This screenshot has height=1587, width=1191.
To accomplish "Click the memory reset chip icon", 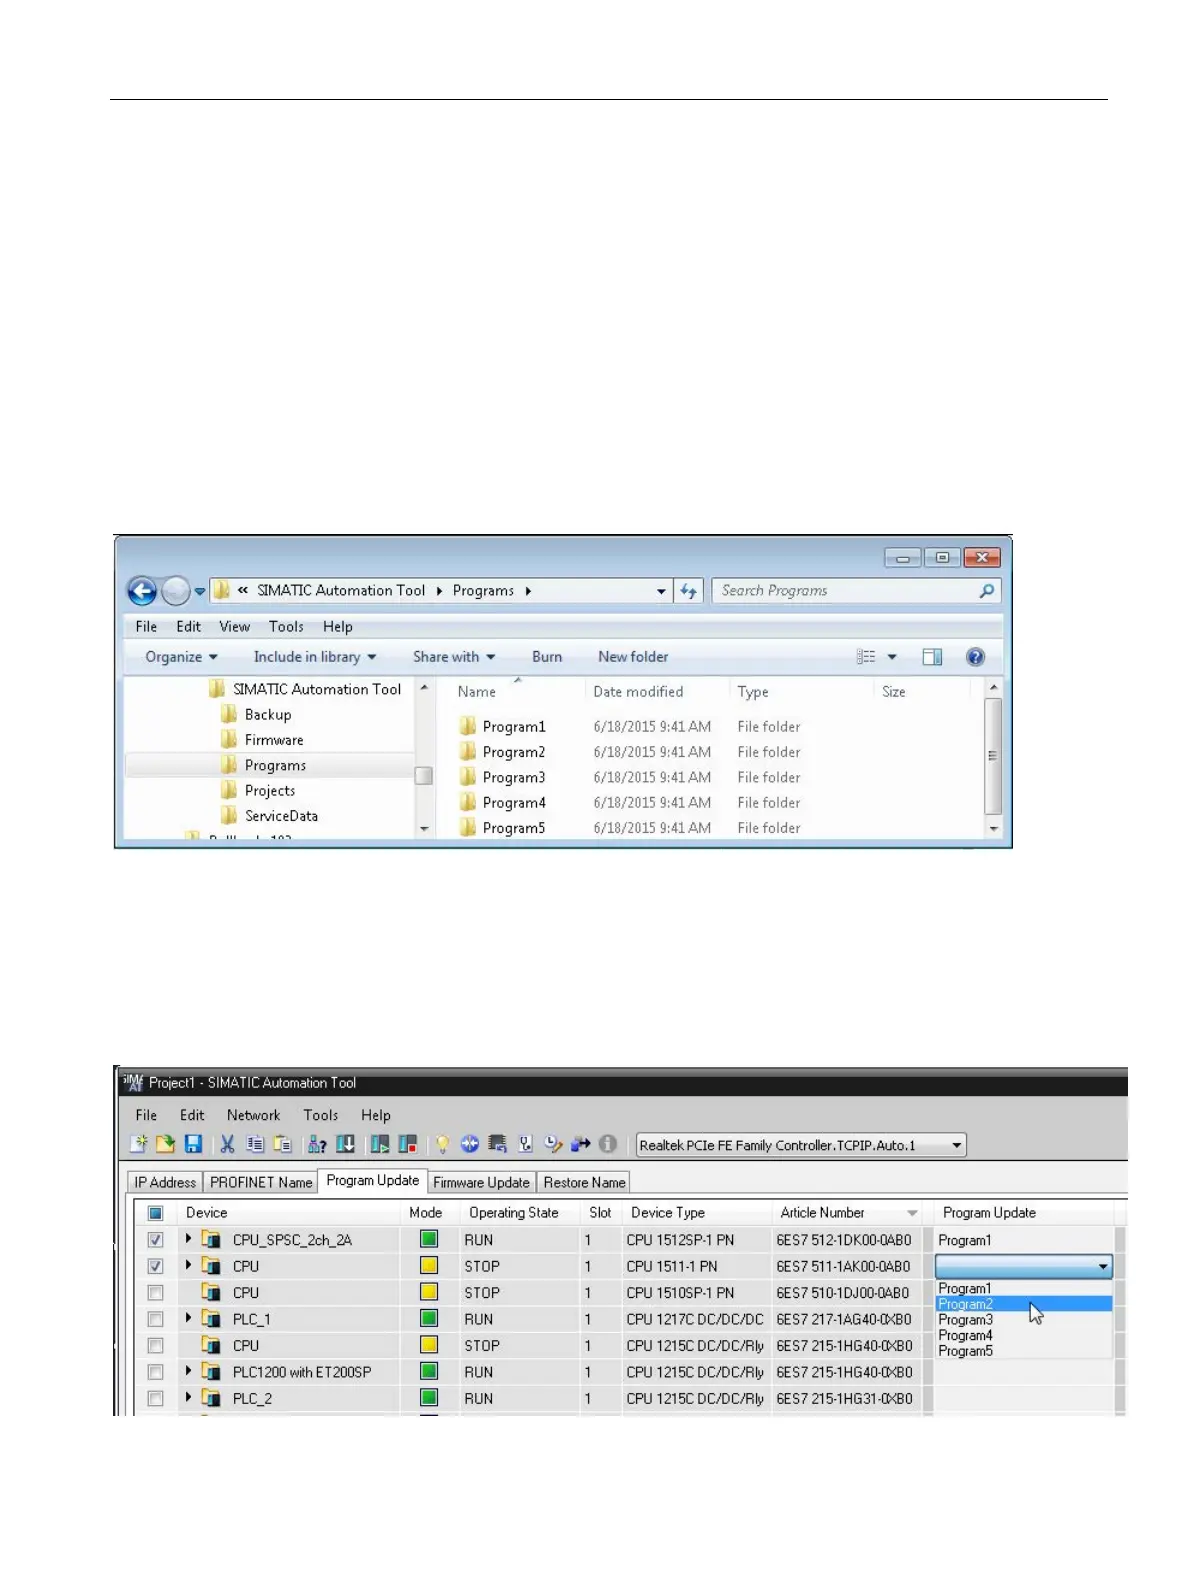I will click(498, 1144).
